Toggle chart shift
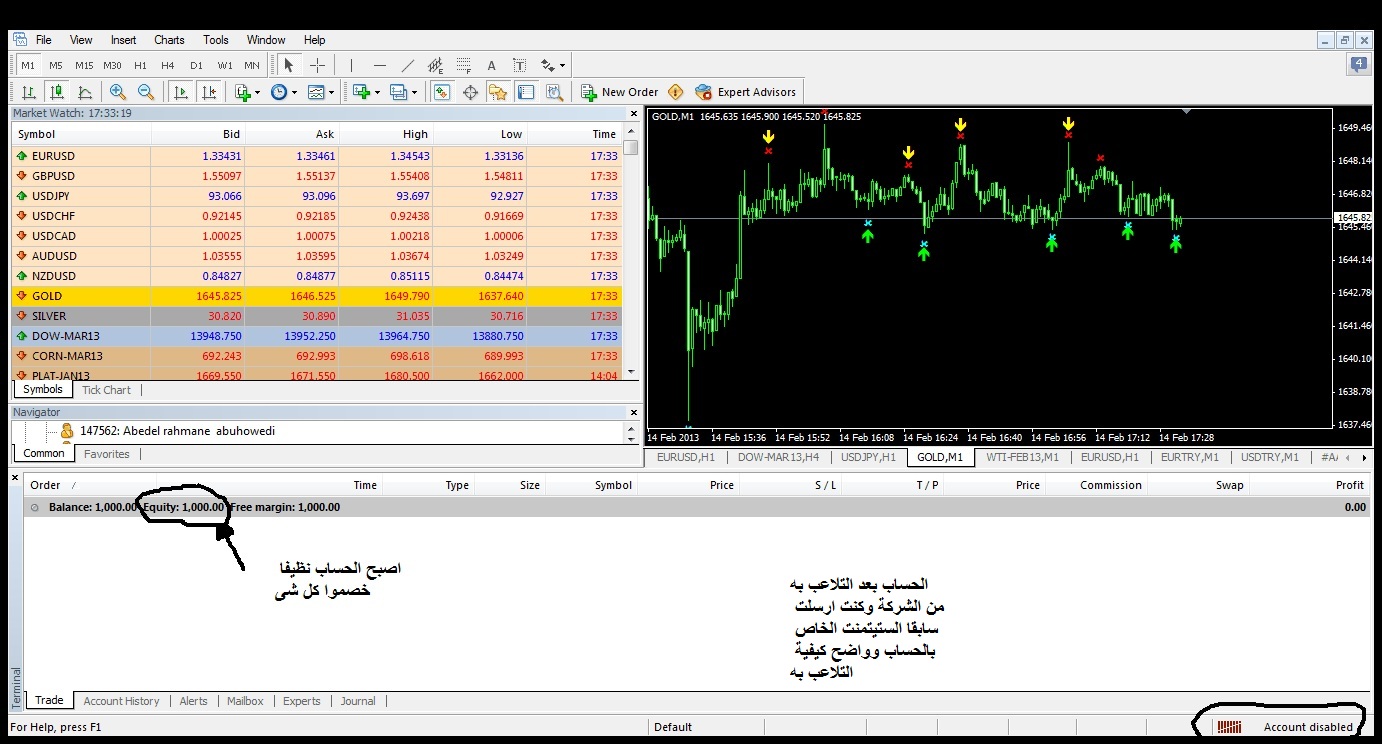The width and height of the screenshot is (1382, 744). (208, 92)
